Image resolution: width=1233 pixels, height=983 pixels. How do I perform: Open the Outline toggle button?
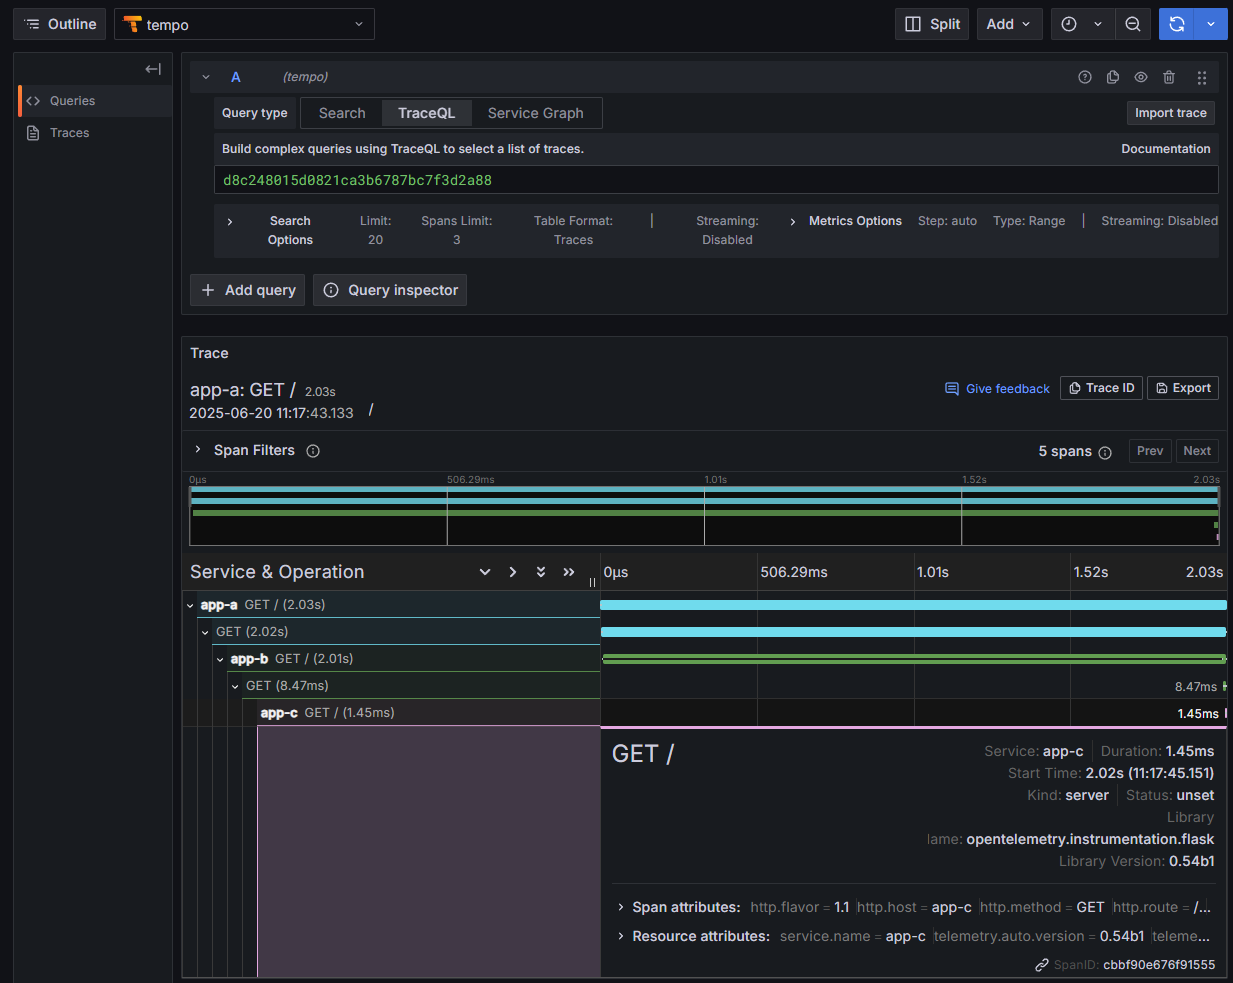click(60, 24)
